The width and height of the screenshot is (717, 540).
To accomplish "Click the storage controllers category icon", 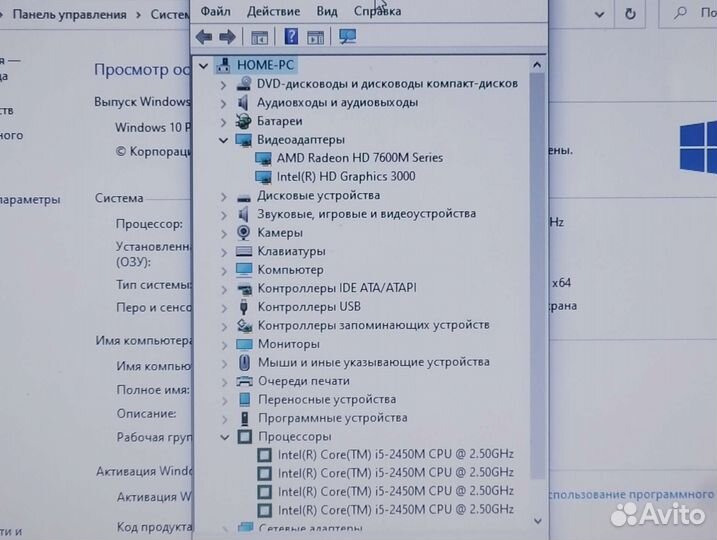I will click(x=244, y=325).
